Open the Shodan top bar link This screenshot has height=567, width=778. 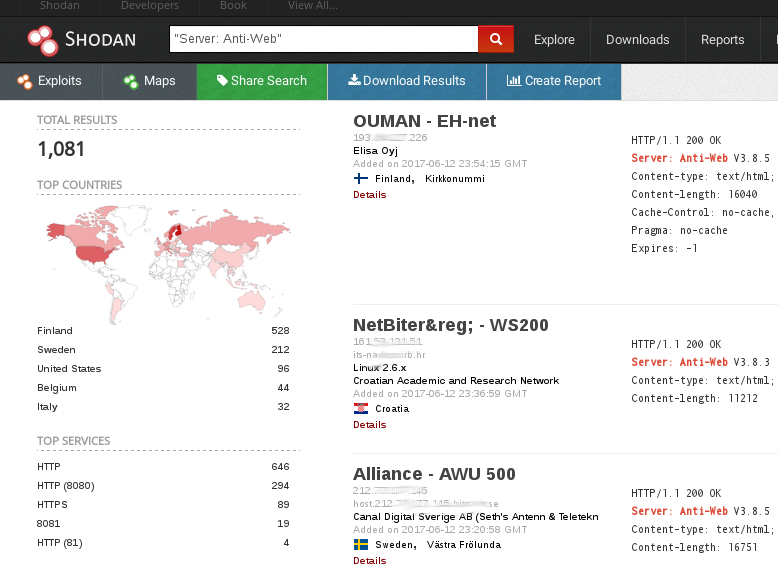pos(60,5)
